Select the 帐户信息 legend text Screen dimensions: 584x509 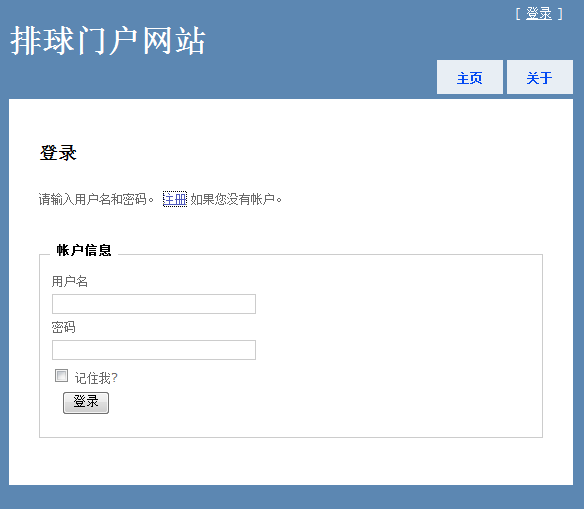(x=84, y=250)
